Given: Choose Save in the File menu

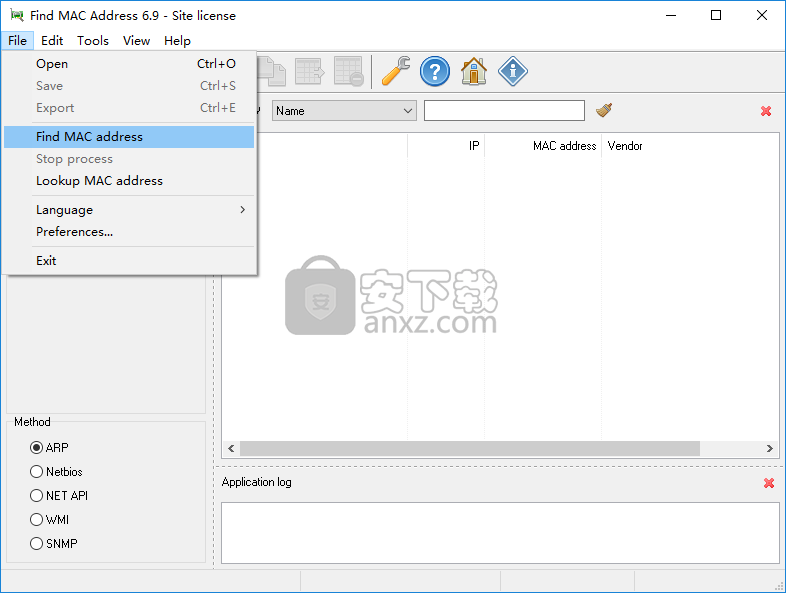Looking at the screenshot, I should [x=129, y=86].
